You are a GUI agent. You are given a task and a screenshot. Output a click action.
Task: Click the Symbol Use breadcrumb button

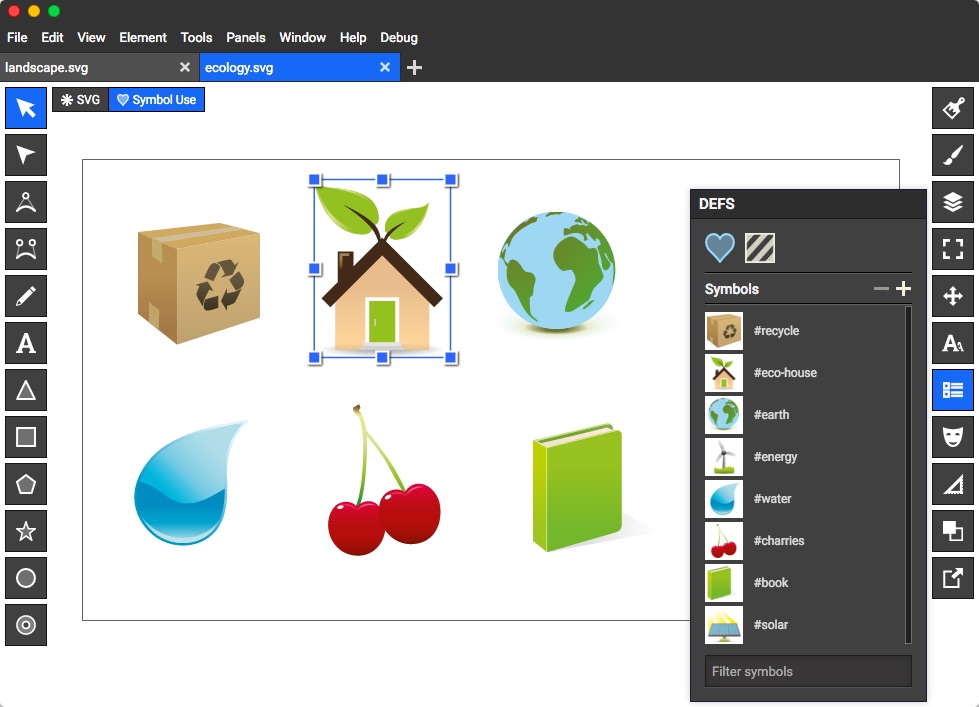click(x=156, y=99)
